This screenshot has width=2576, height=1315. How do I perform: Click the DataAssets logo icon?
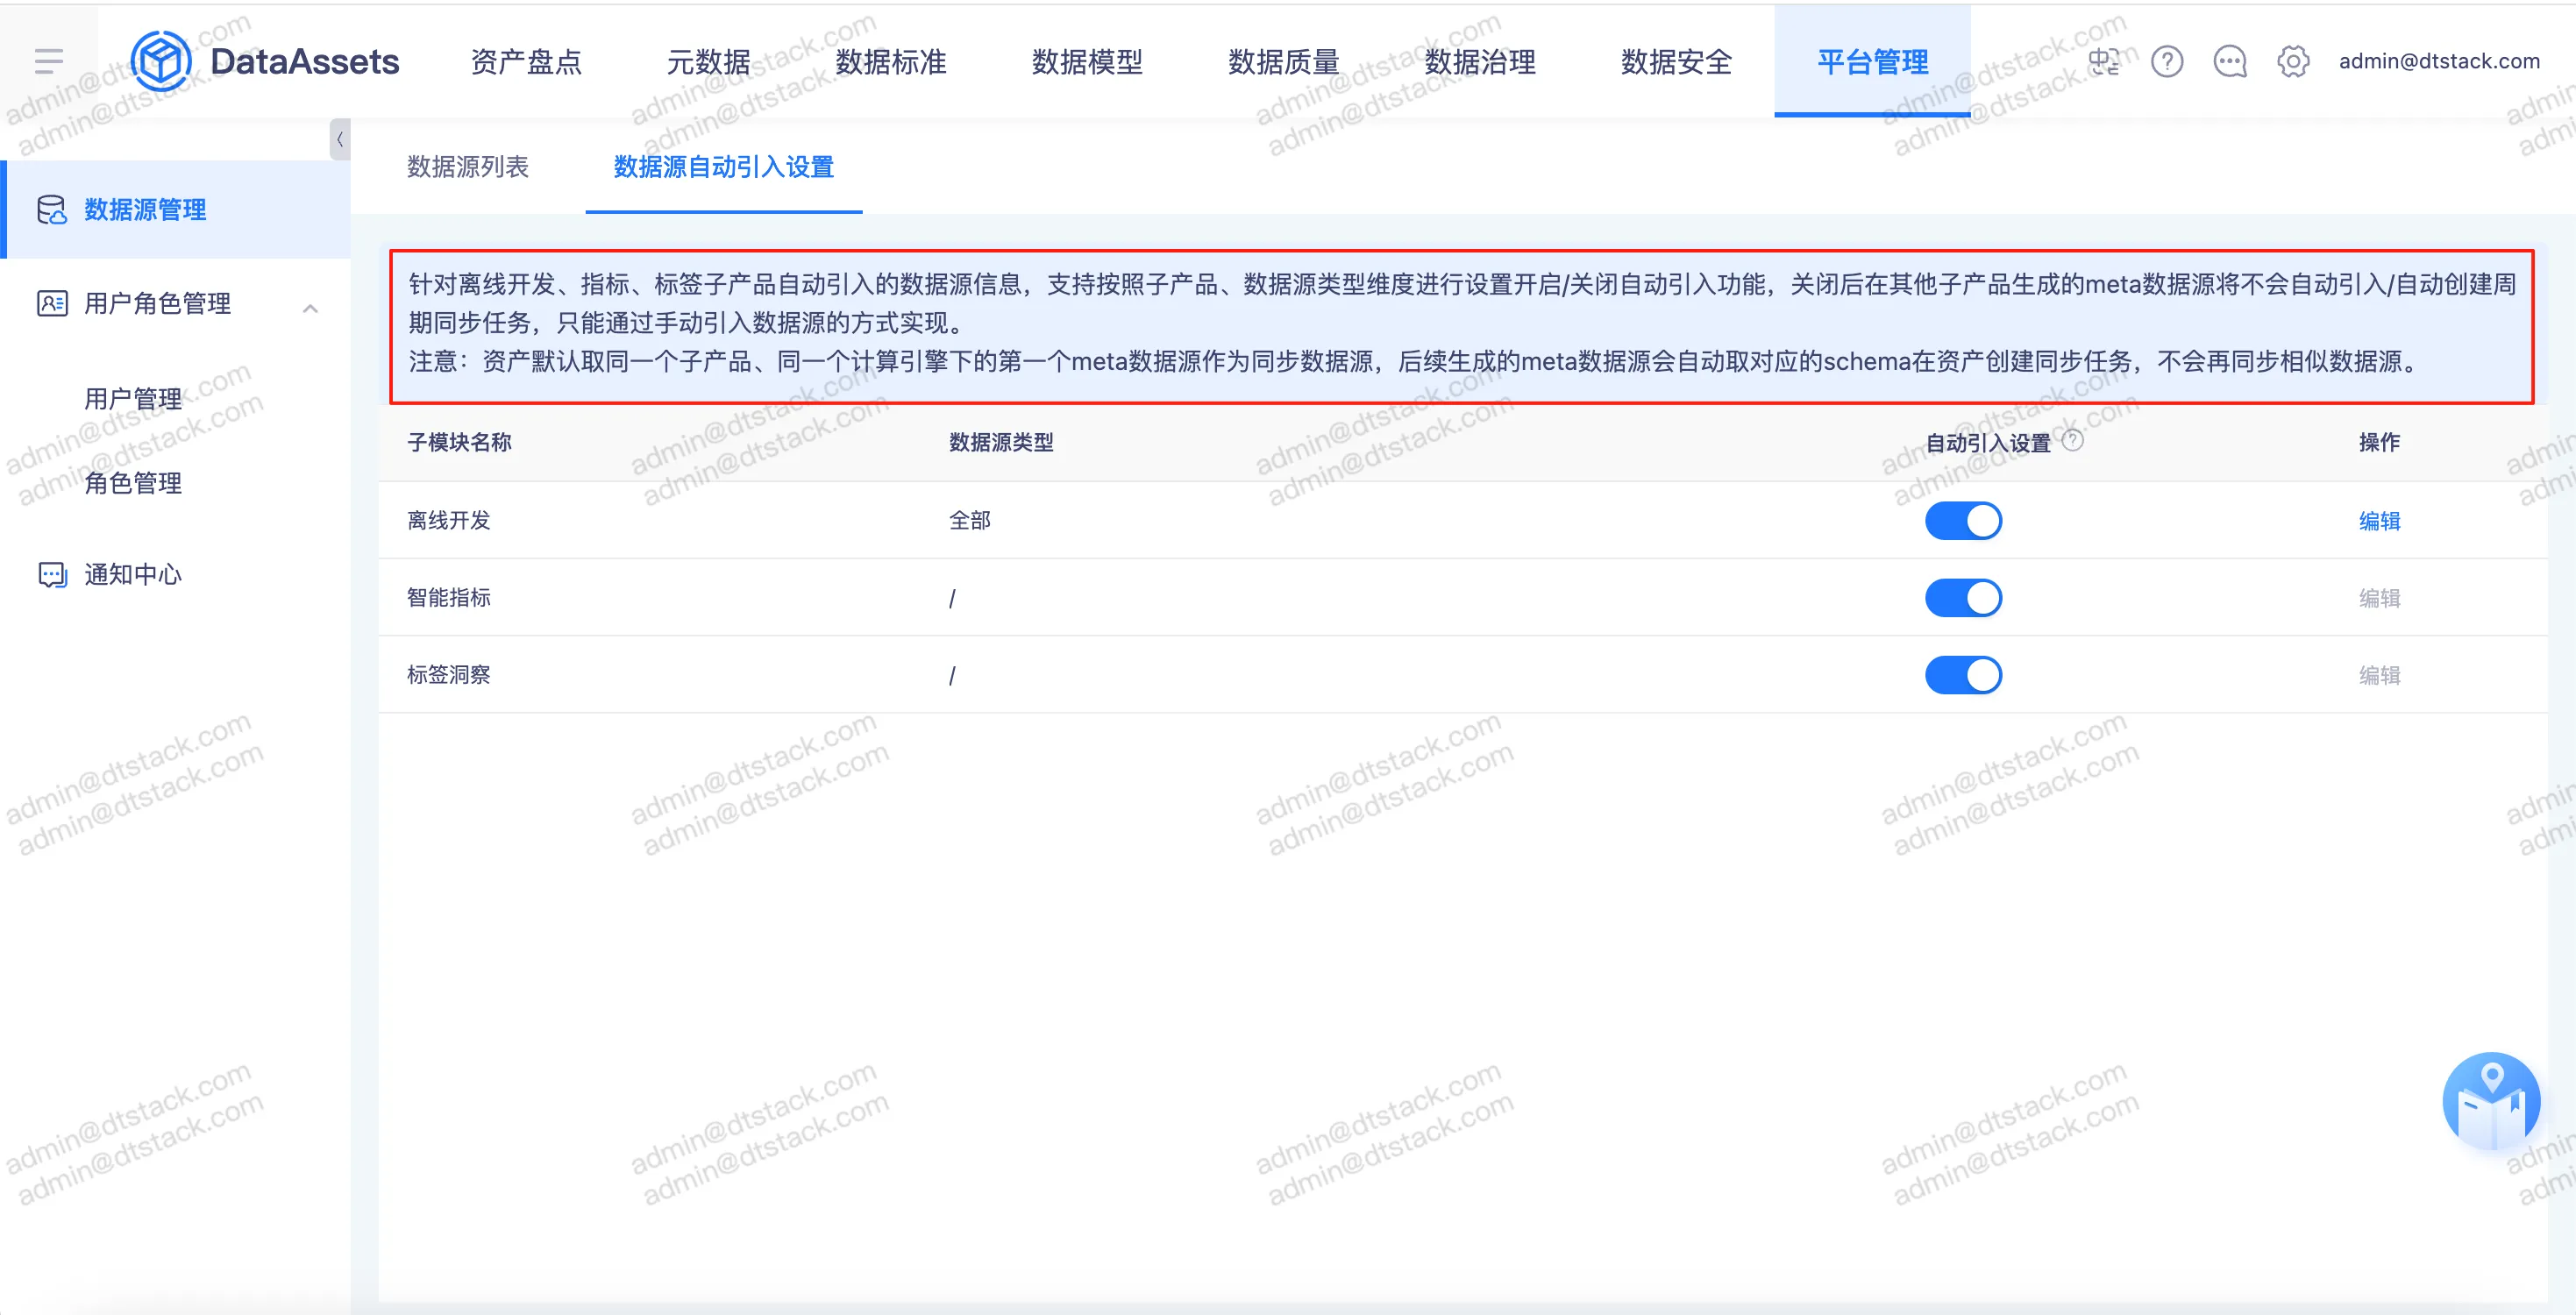(x=160, y=62)
